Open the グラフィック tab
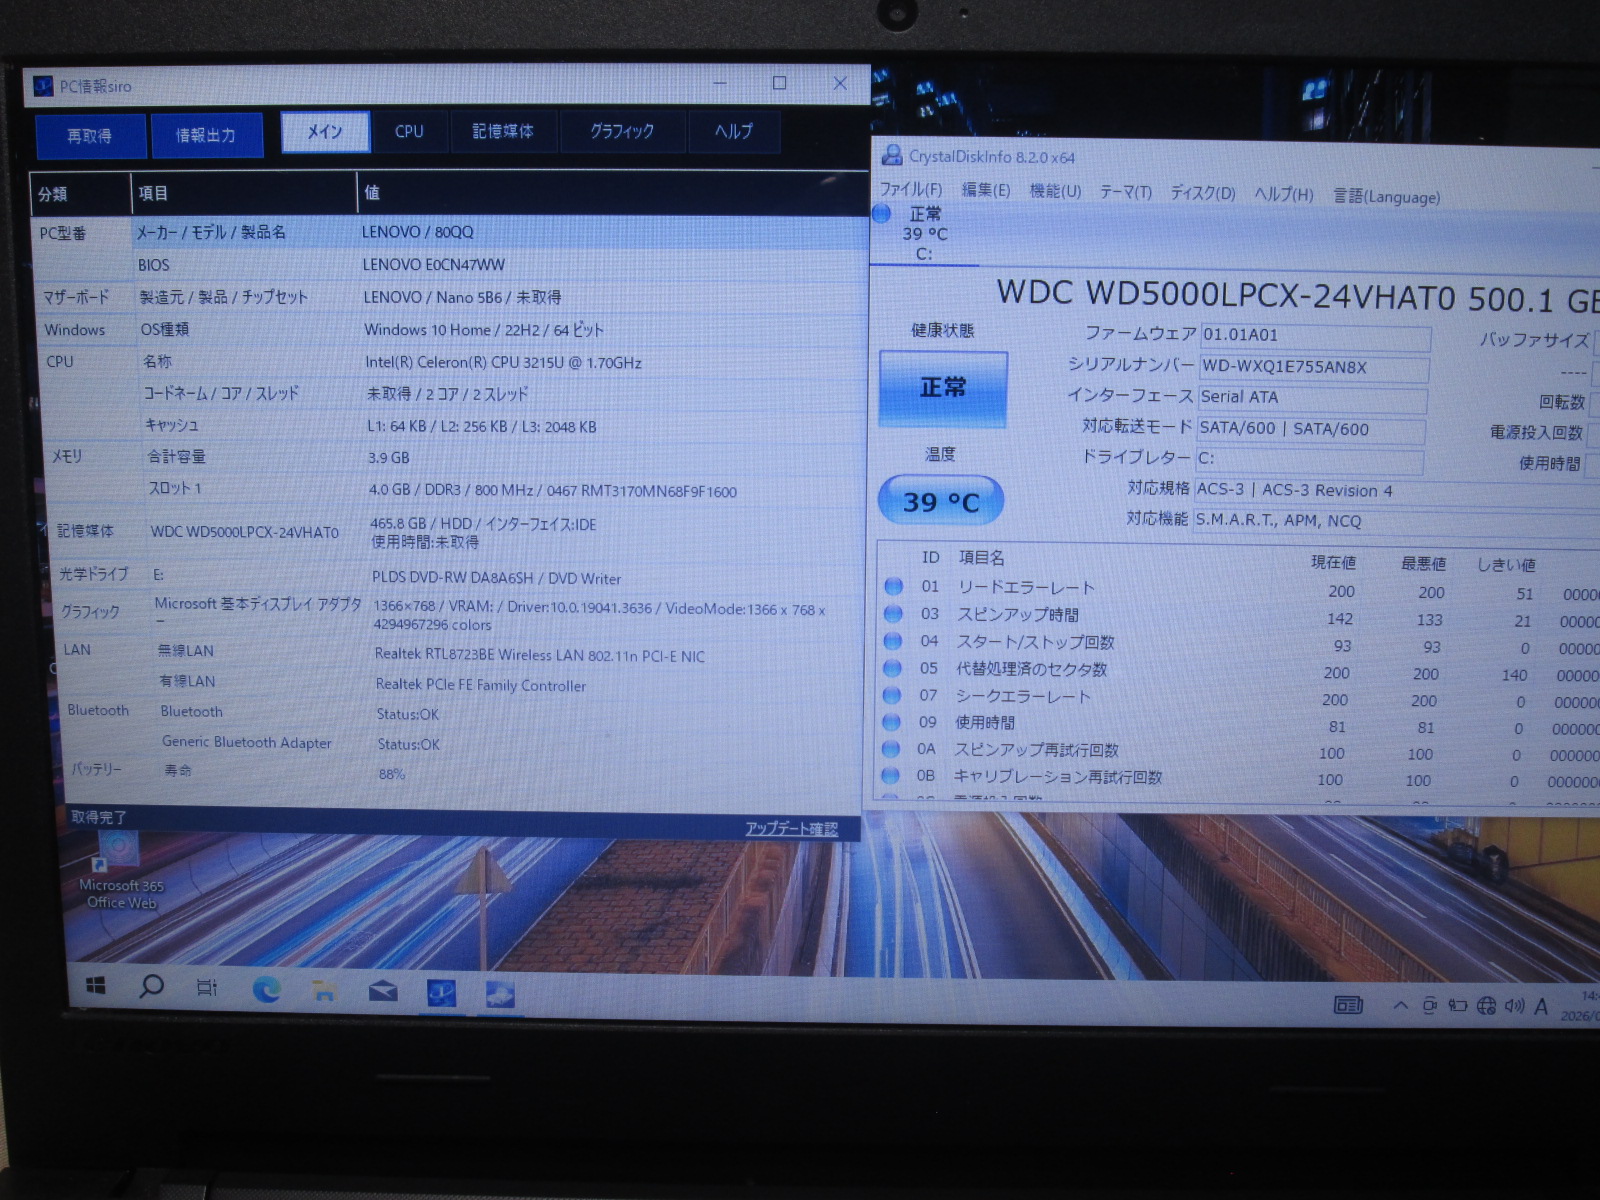The width and height of the screenshot is (1600, 1200). [622, 132]
